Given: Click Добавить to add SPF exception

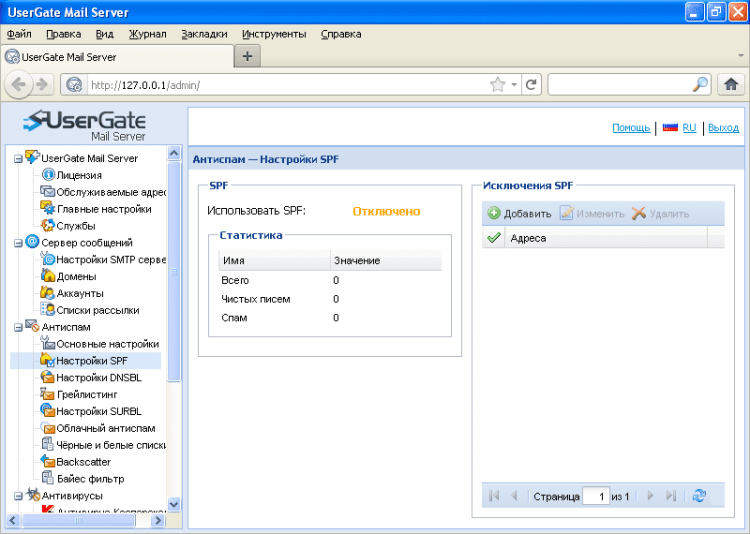Looking at the screenshot, I should click(519, 213).
